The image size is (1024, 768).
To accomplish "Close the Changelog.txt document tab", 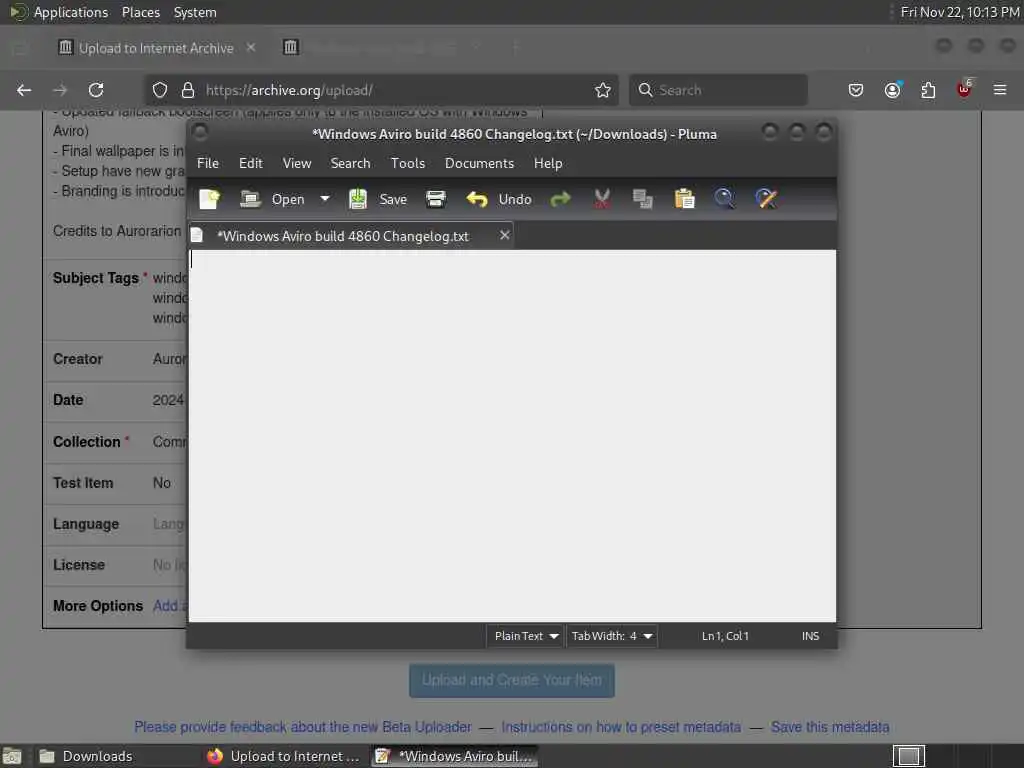I will 504,235.
